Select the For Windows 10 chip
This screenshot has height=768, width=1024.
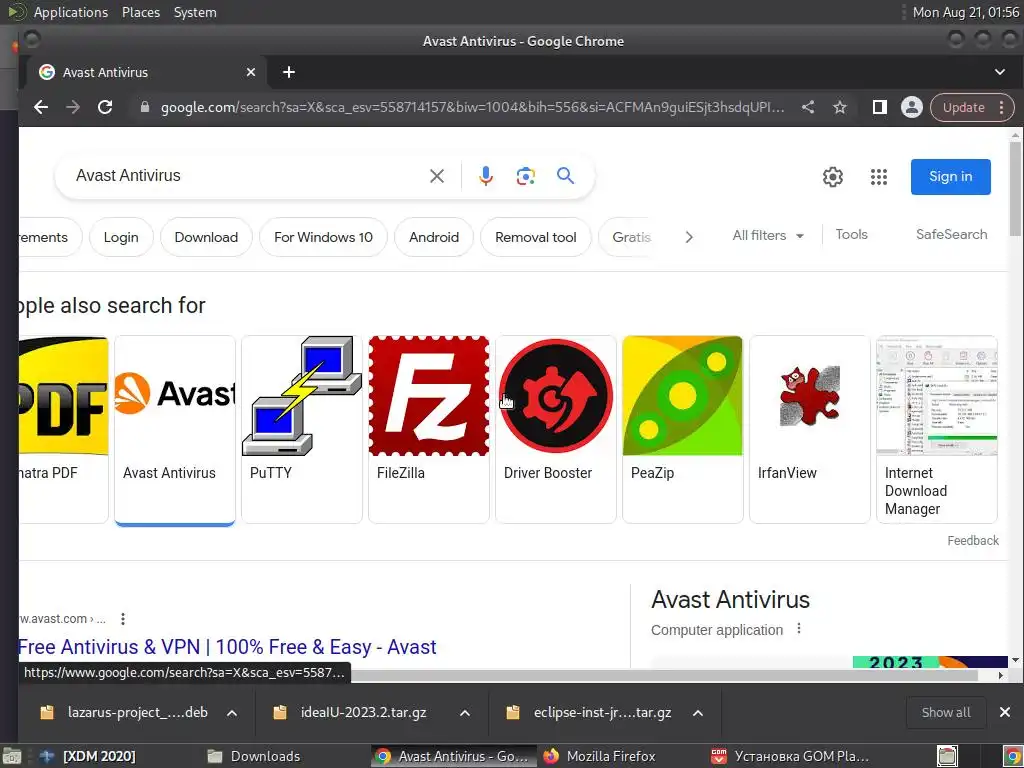pyautogui.click(x=323, y=237)
